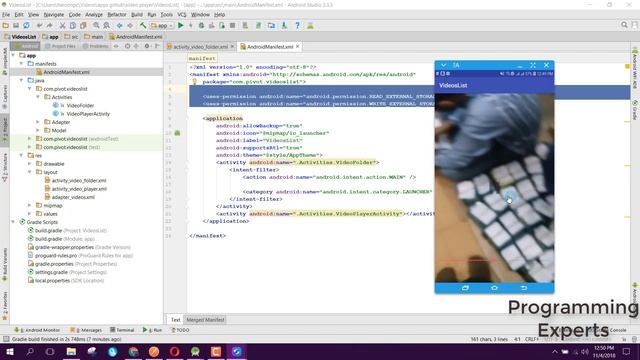Viewport: 640px width, 360px height.
Task: Open the Windows Start button
Action: coord(9,351)
